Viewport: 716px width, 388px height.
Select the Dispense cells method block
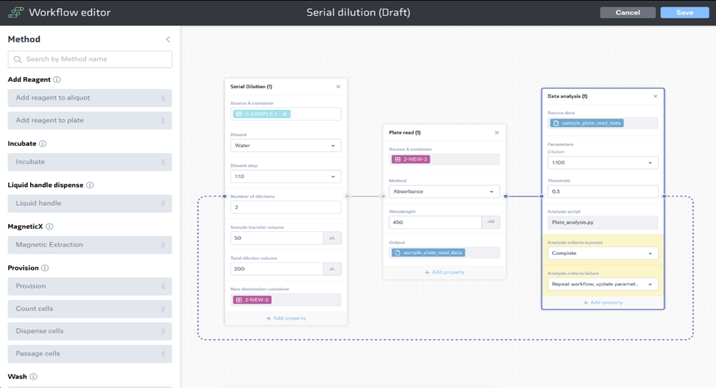[90, 331]
